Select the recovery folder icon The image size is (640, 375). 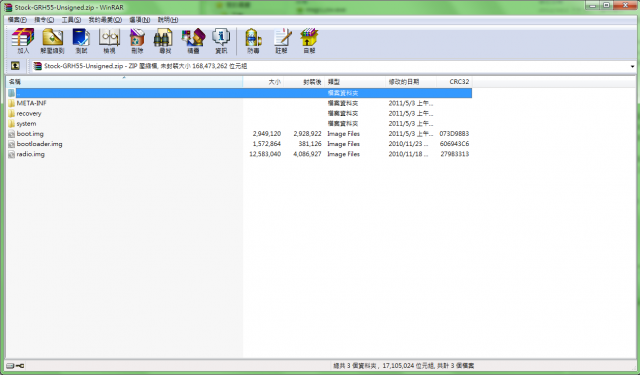pyautogui.click(x=11, y=113)
